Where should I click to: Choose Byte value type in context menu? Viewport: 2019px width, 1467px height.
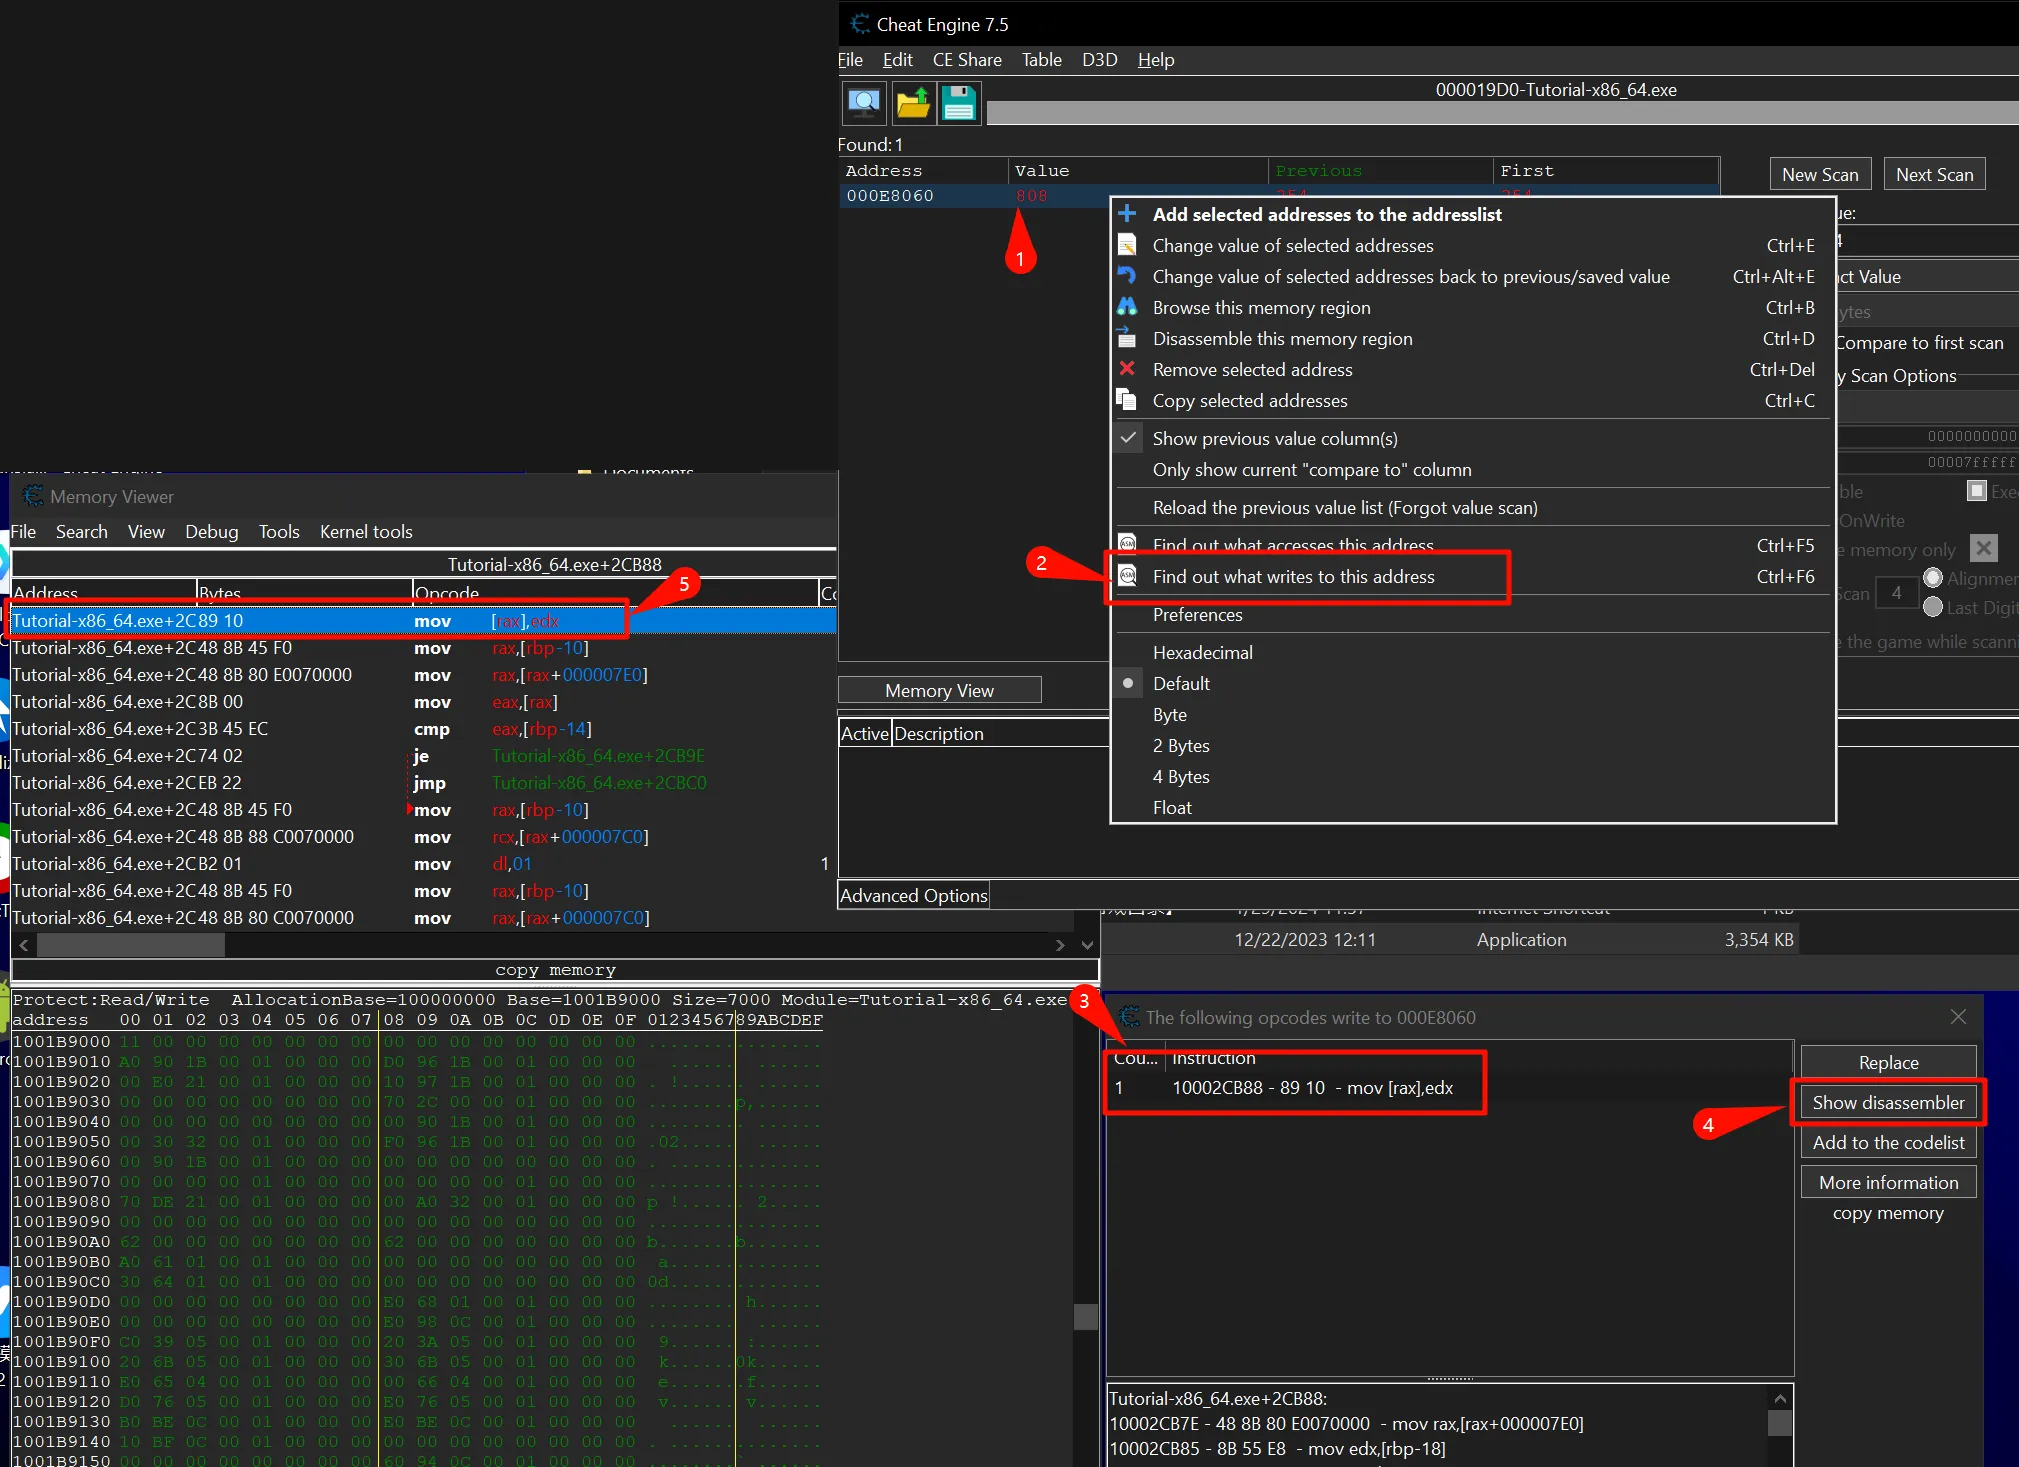1169,714
